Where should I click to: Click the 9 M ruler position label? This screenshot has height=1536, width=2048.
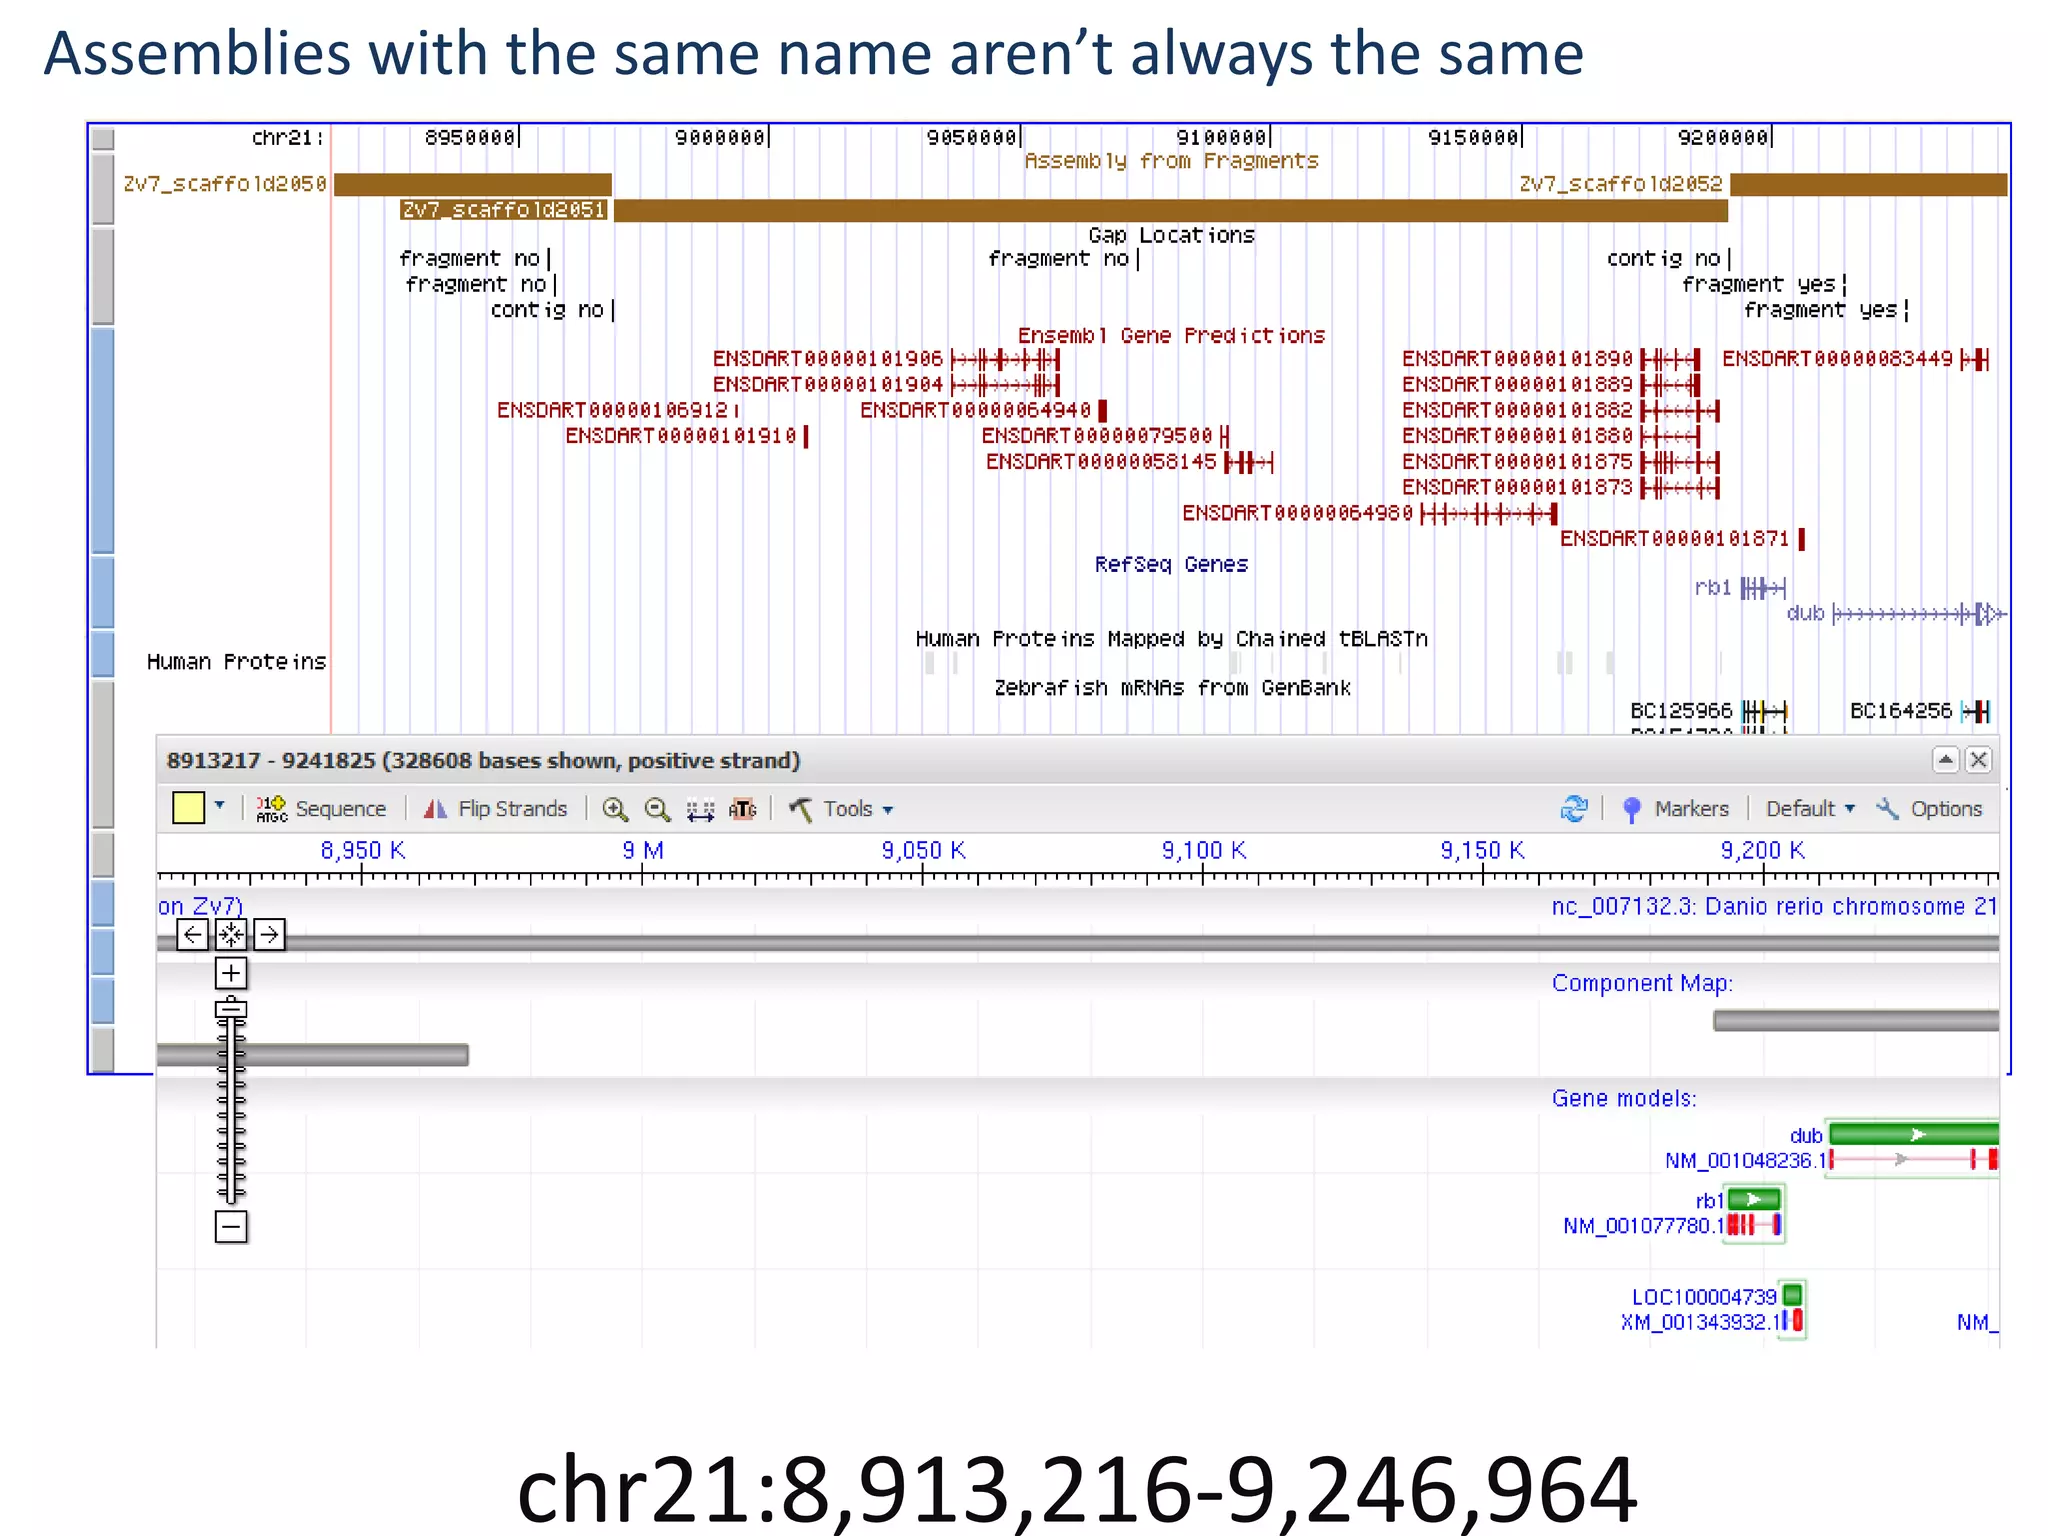[x=642, y=851]
